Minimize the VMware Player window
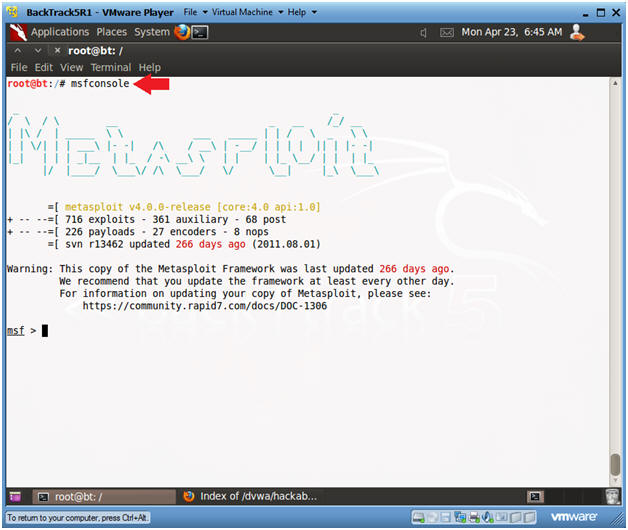 click(586, 13)
